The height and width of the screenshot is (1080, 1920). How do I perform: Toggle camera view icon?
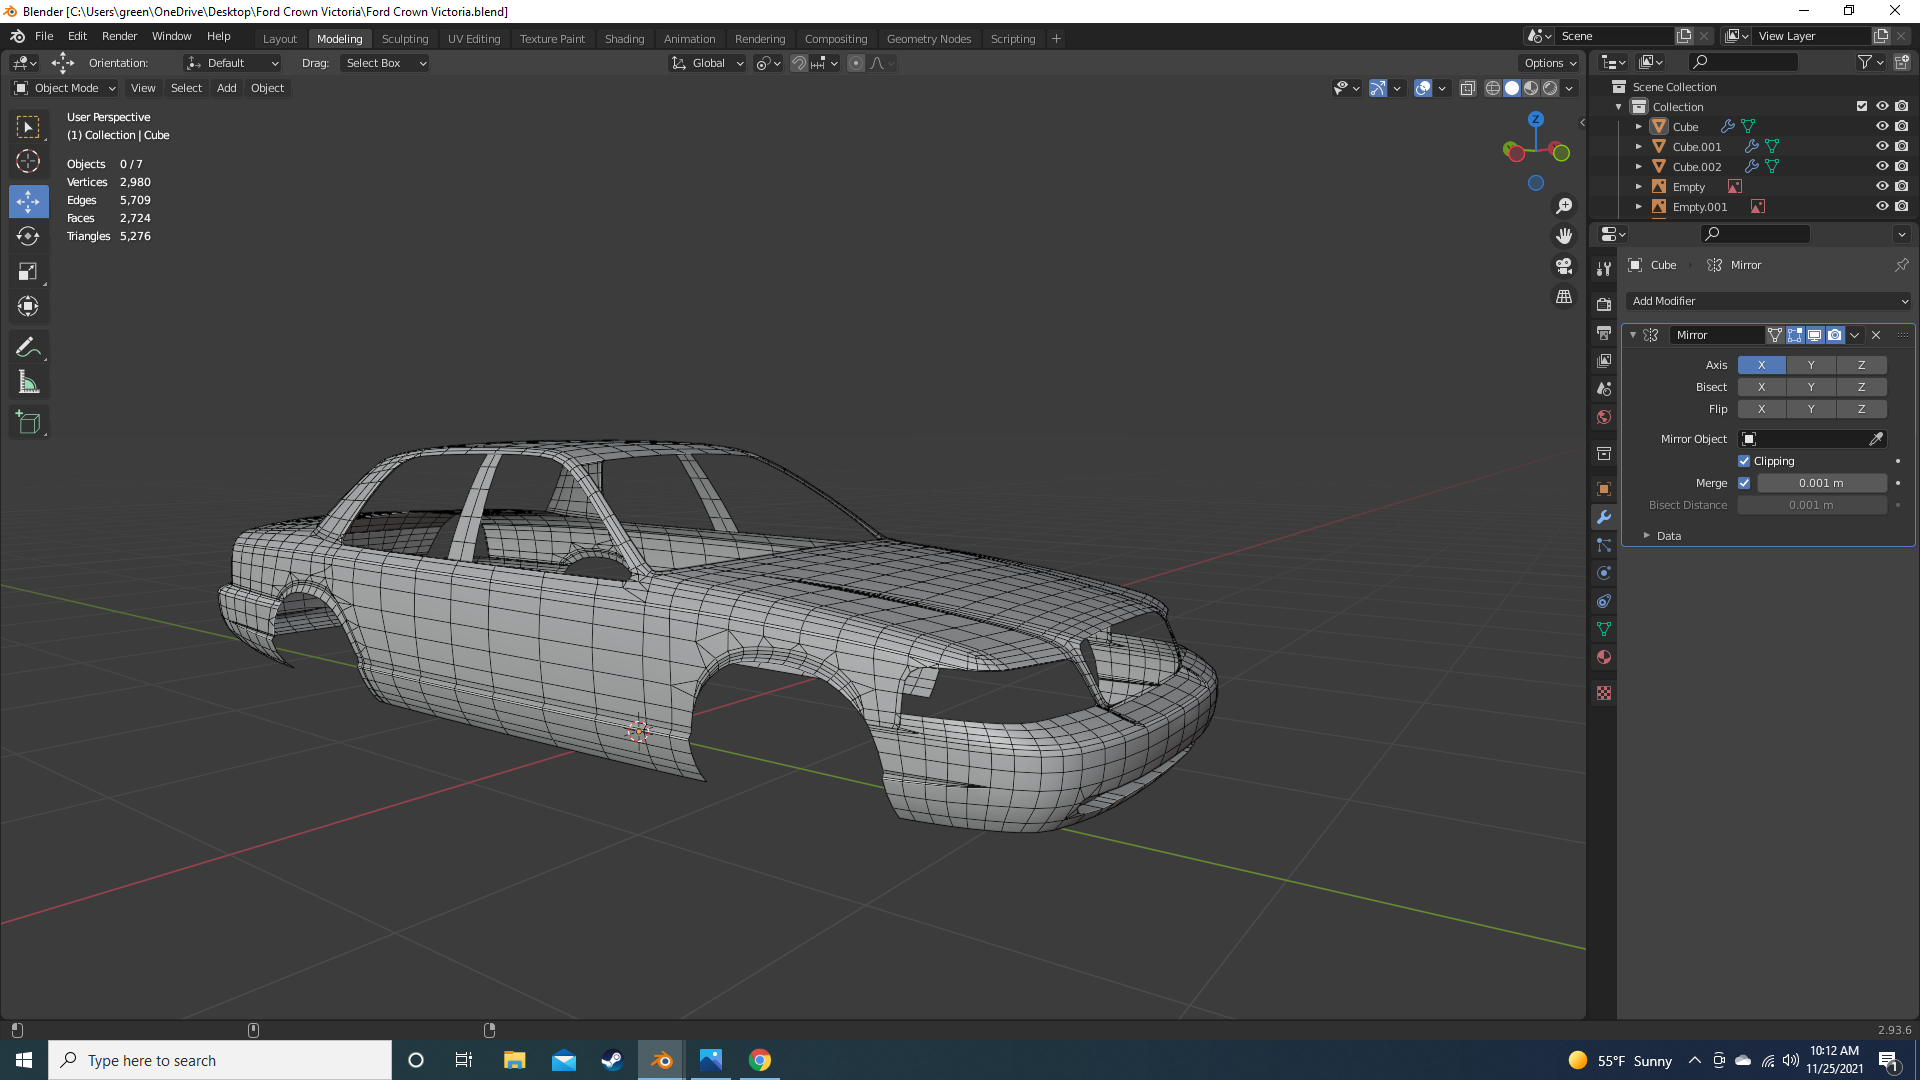[x=1564, y=266]
